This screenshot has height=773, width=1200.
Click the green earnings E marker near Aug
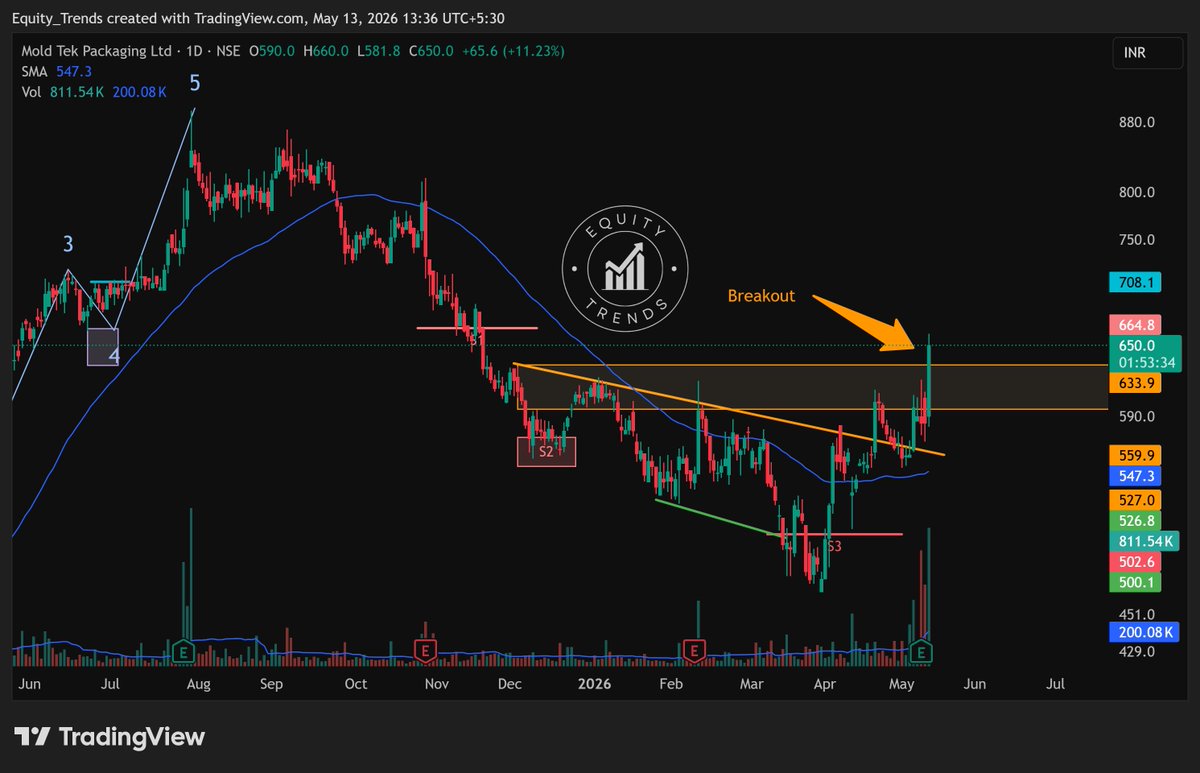click(183, 651)
